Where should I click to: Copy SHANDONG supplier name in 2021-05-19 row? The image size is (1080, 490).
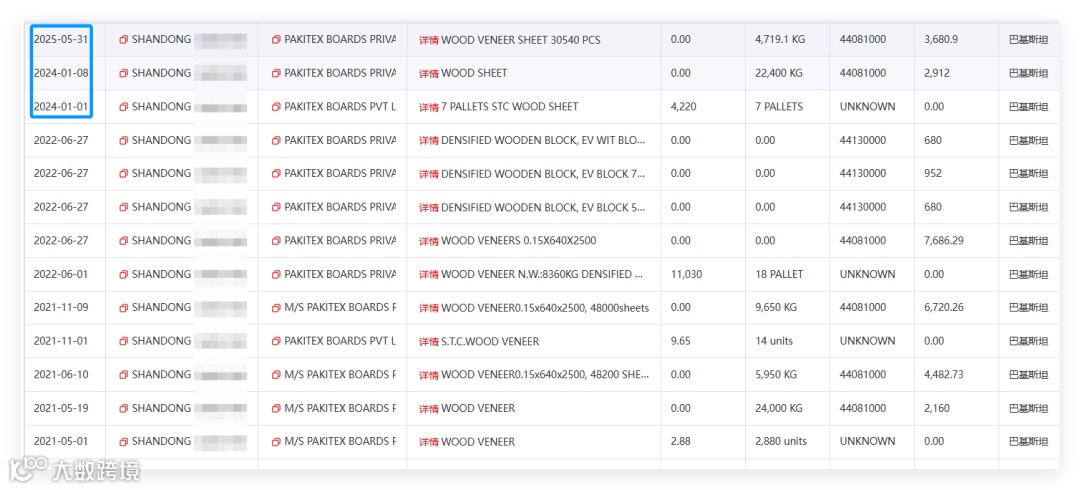pos(124,408)
